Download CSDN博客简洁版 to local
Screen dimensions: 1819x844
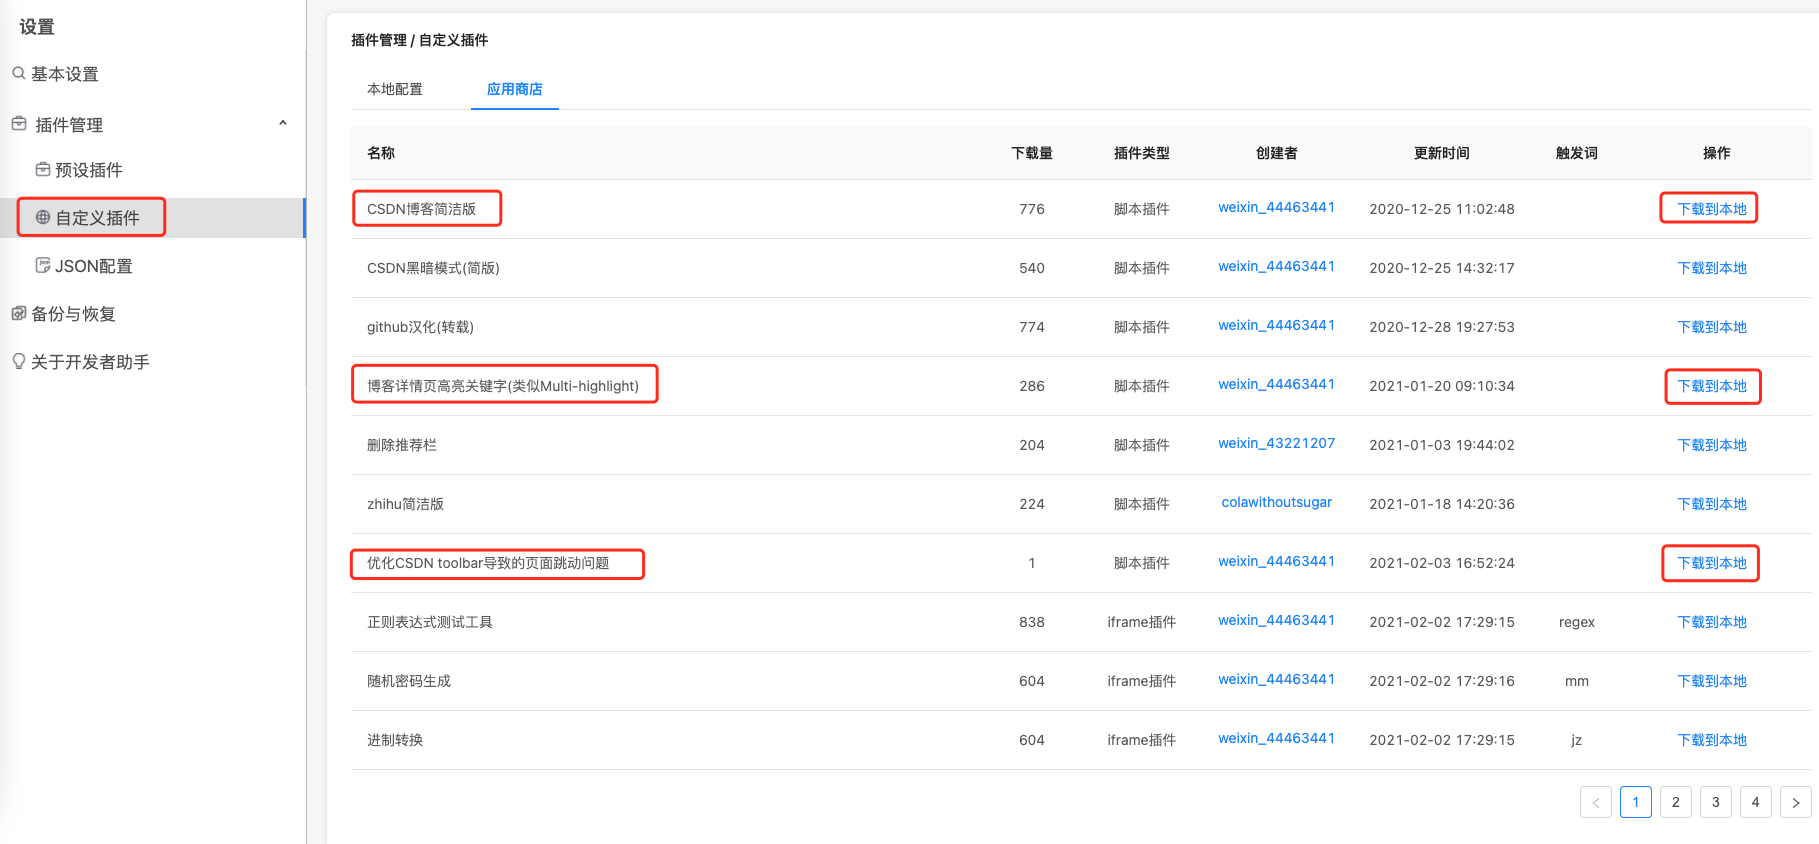[x=1712, y=209]
